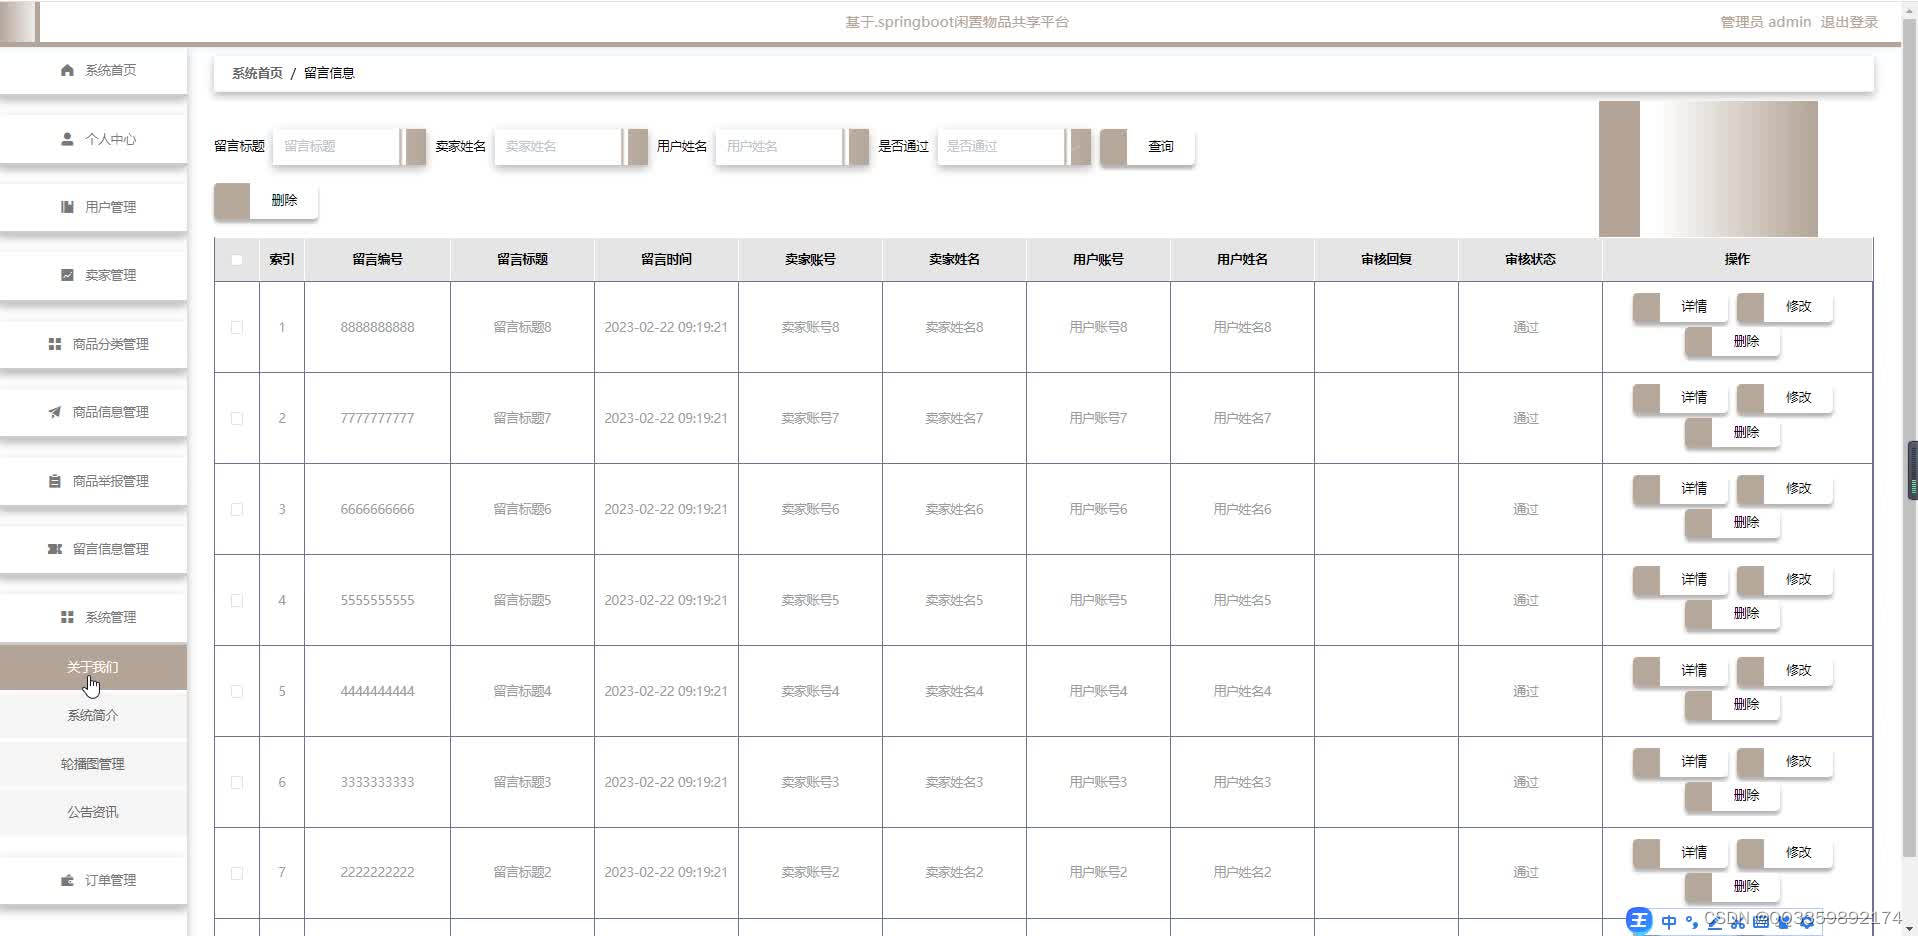Open 详情 for row 2222222222

(x=1680, y=853)
